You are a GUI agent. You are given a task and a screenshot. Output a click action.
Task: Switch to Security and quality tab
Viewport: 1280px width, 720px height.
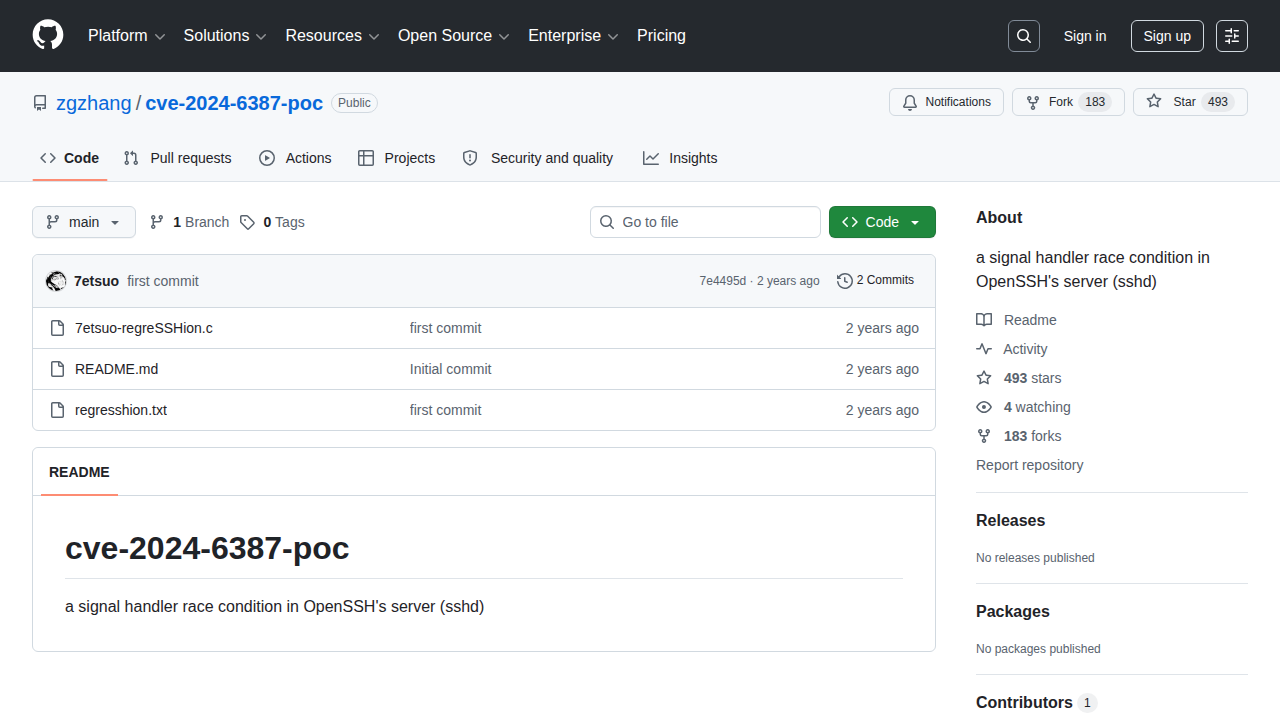pos(538,158)
